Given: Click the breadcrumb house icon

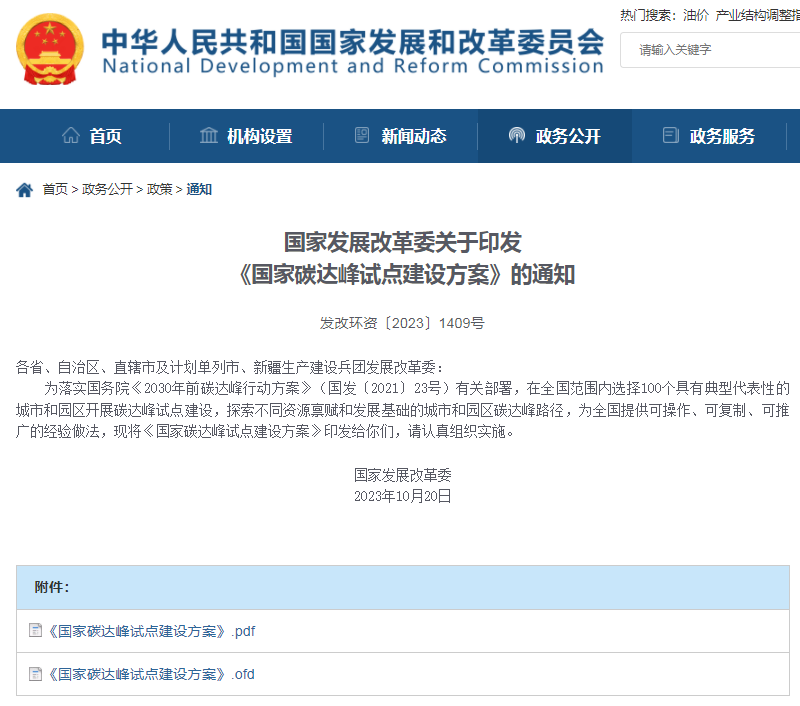Looking at the screenshot, I should coord(25,190).
